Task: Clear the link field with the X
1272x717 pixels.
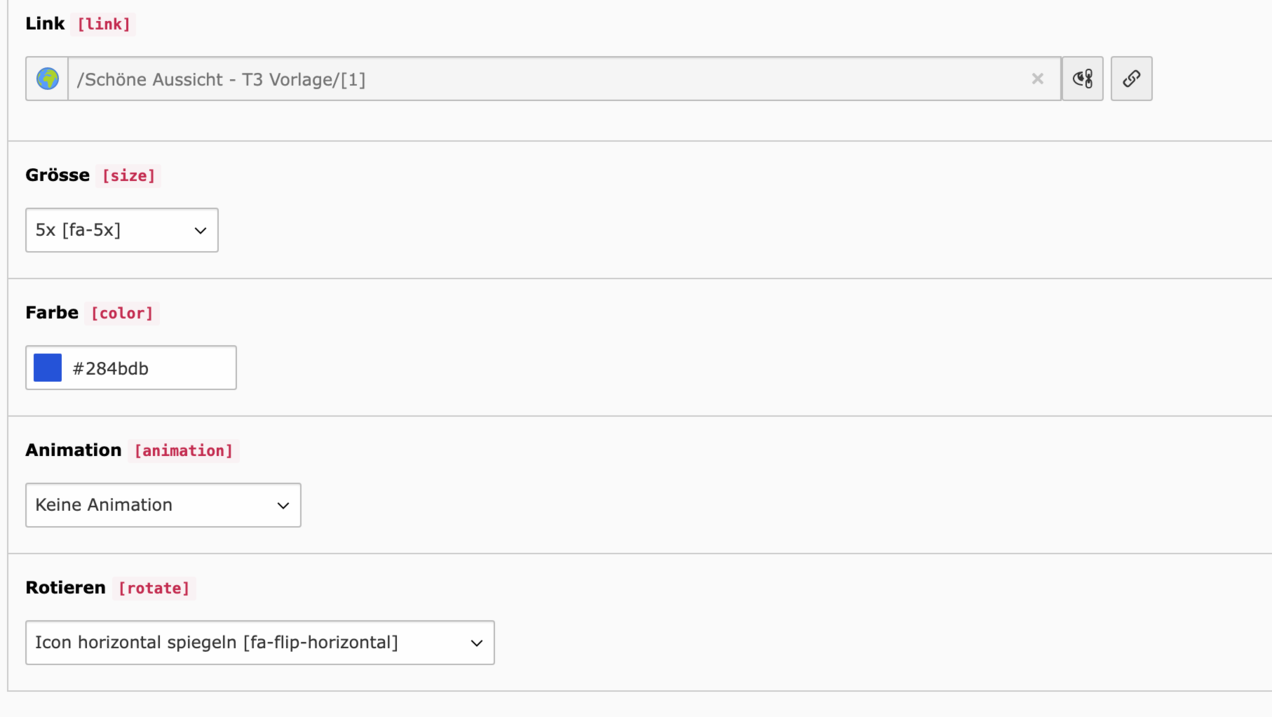Action: click(x=1037, y=79)
